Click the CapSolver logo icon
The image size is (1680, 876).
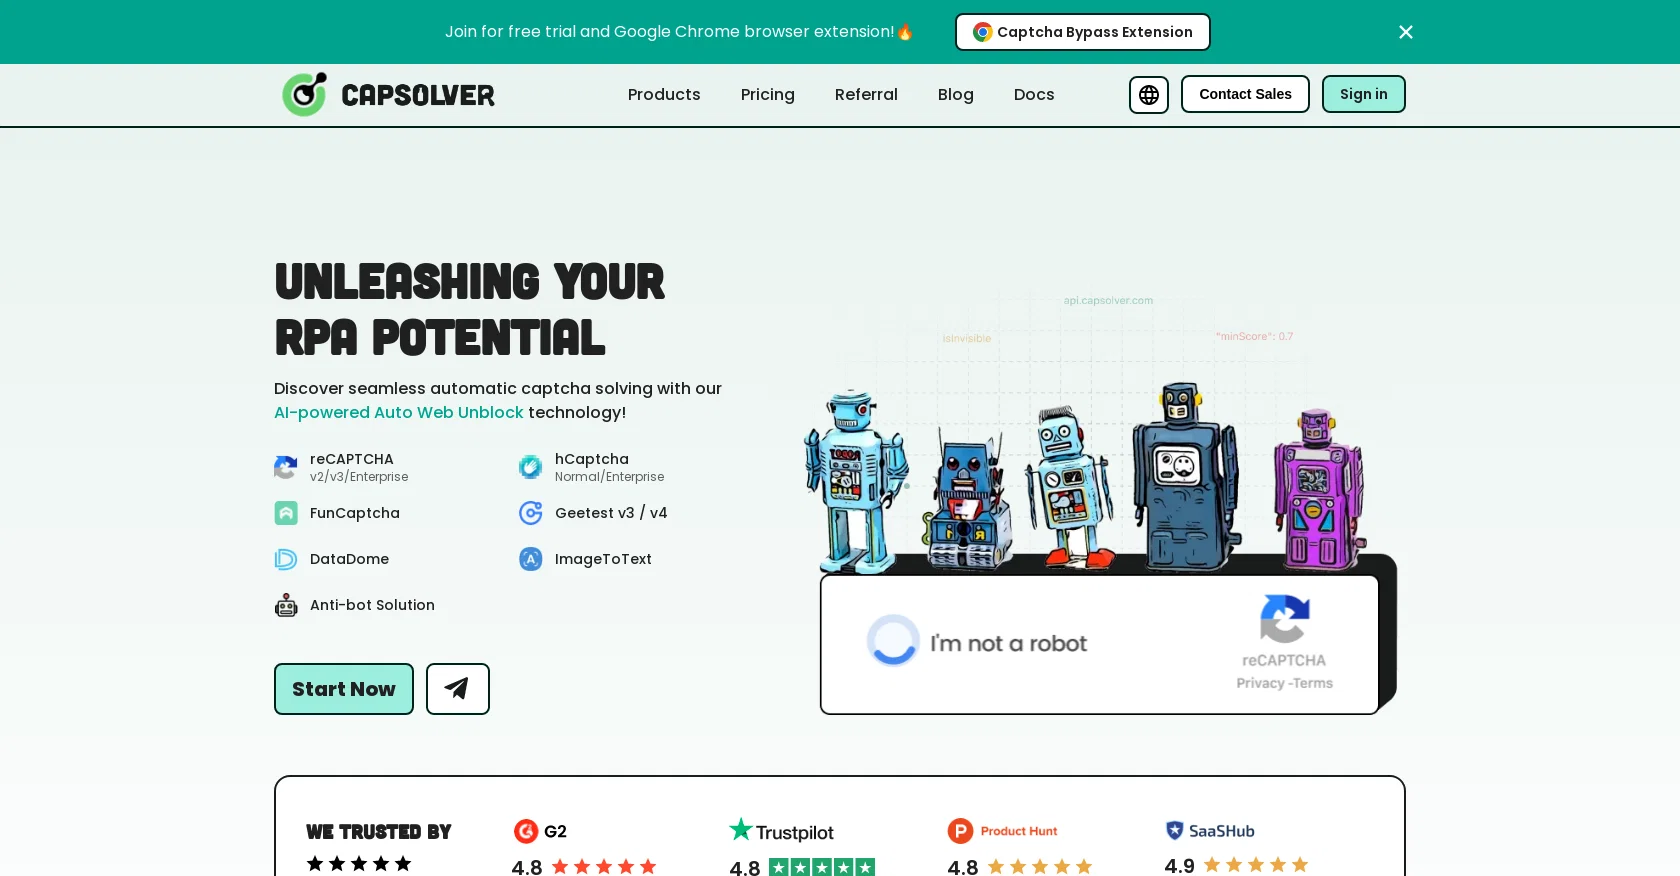tap(305, 94)
